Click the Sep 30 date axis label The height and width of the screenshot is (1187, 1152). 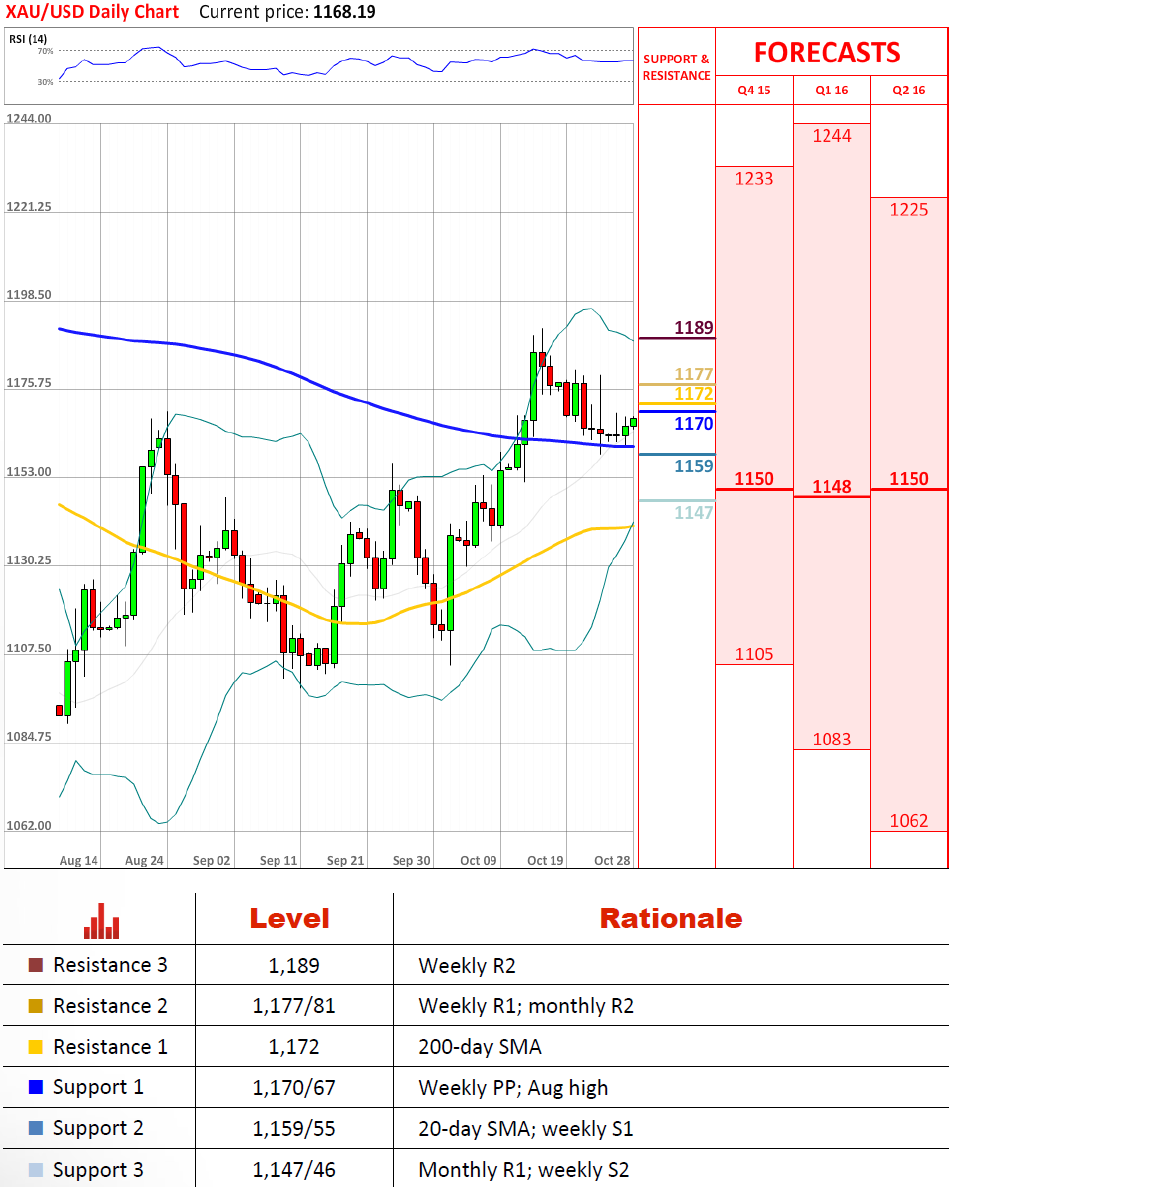coord(411,861)
